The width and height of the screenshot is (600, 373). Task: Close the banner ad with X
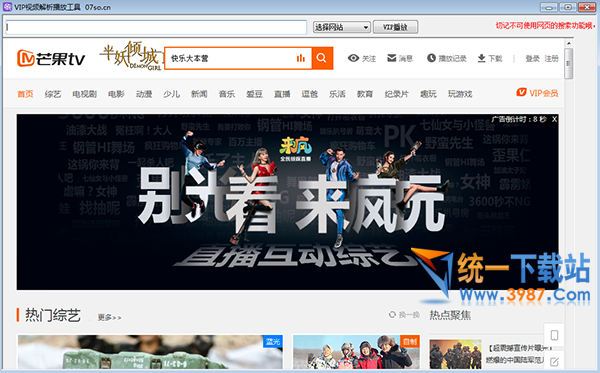(554, 119)
